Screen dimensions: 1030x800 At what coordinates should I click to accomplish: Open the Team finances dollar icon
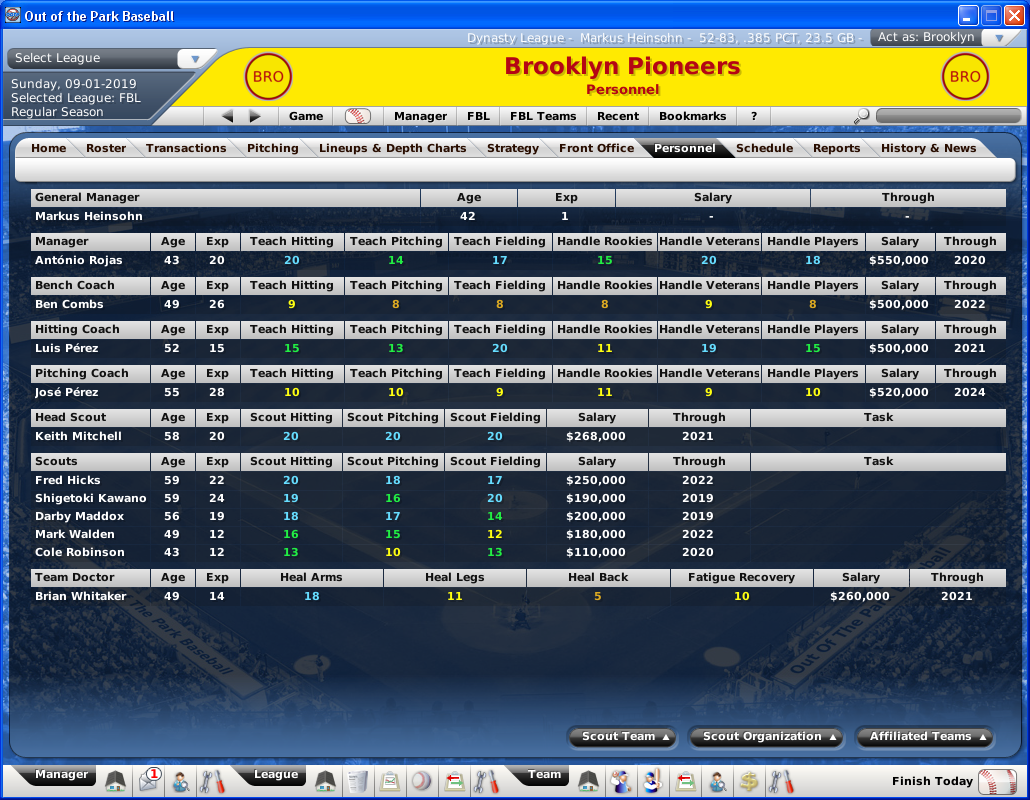[748, 781]
